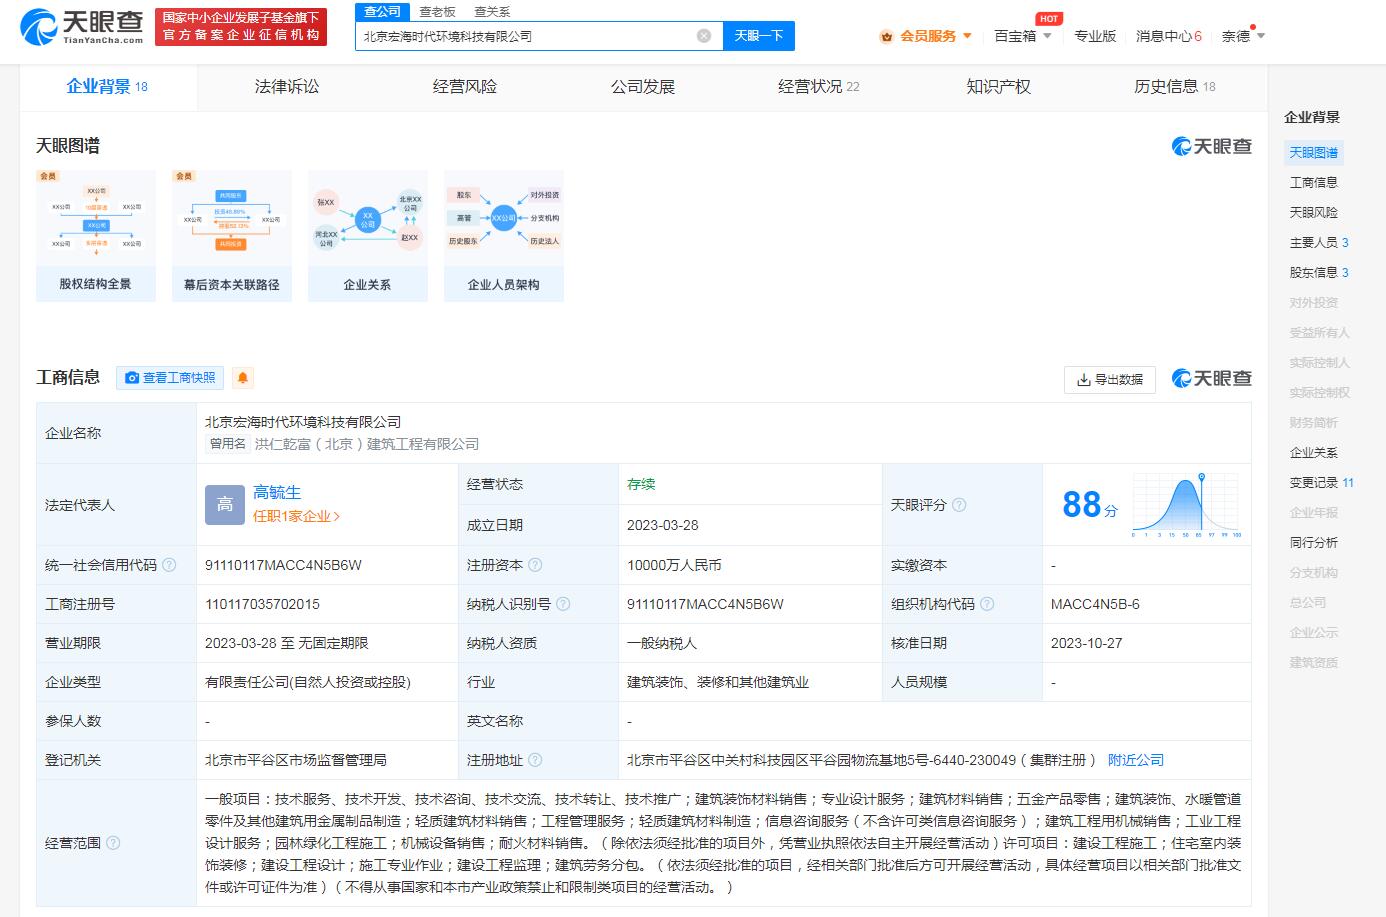1386x917 pixels.
Task: Click 附近公司 link
Action: pos(1136,760)
